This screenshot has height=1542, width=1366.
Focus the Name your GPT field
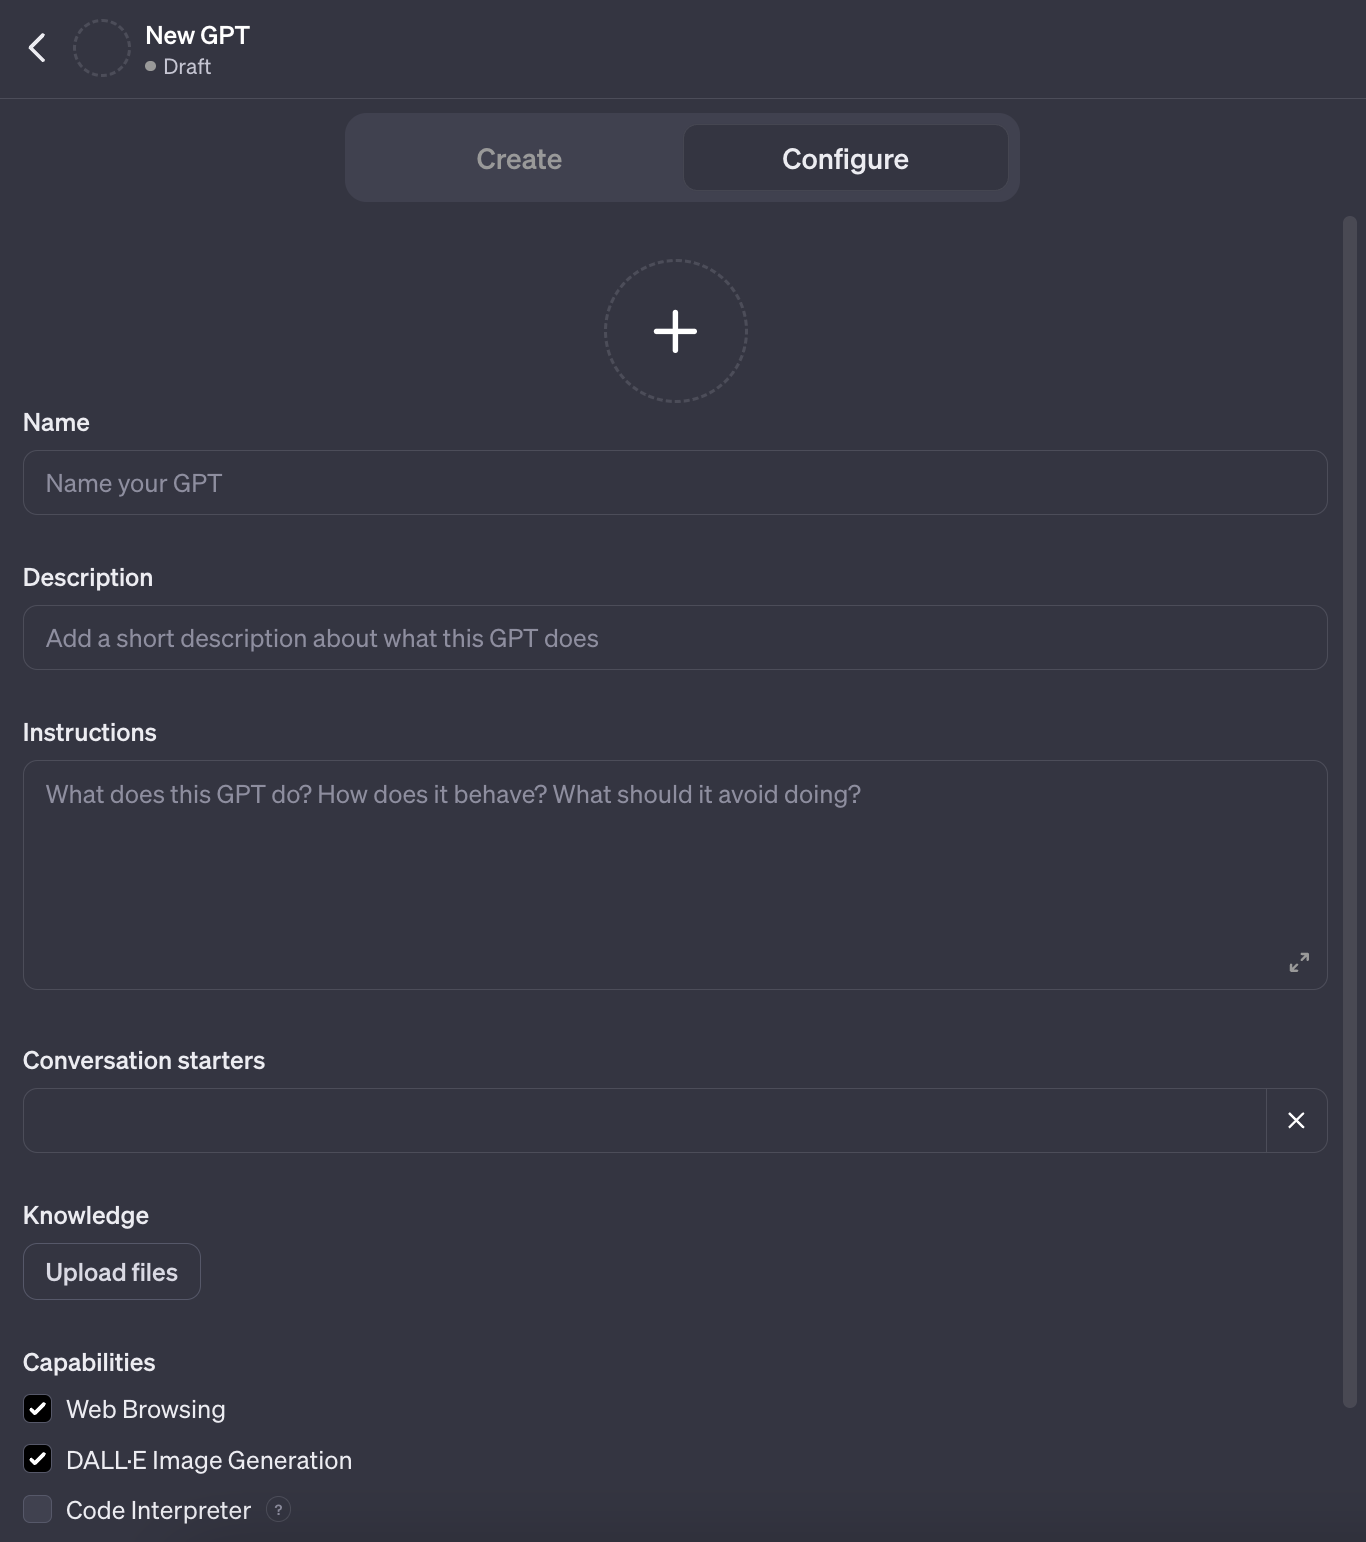676,482
